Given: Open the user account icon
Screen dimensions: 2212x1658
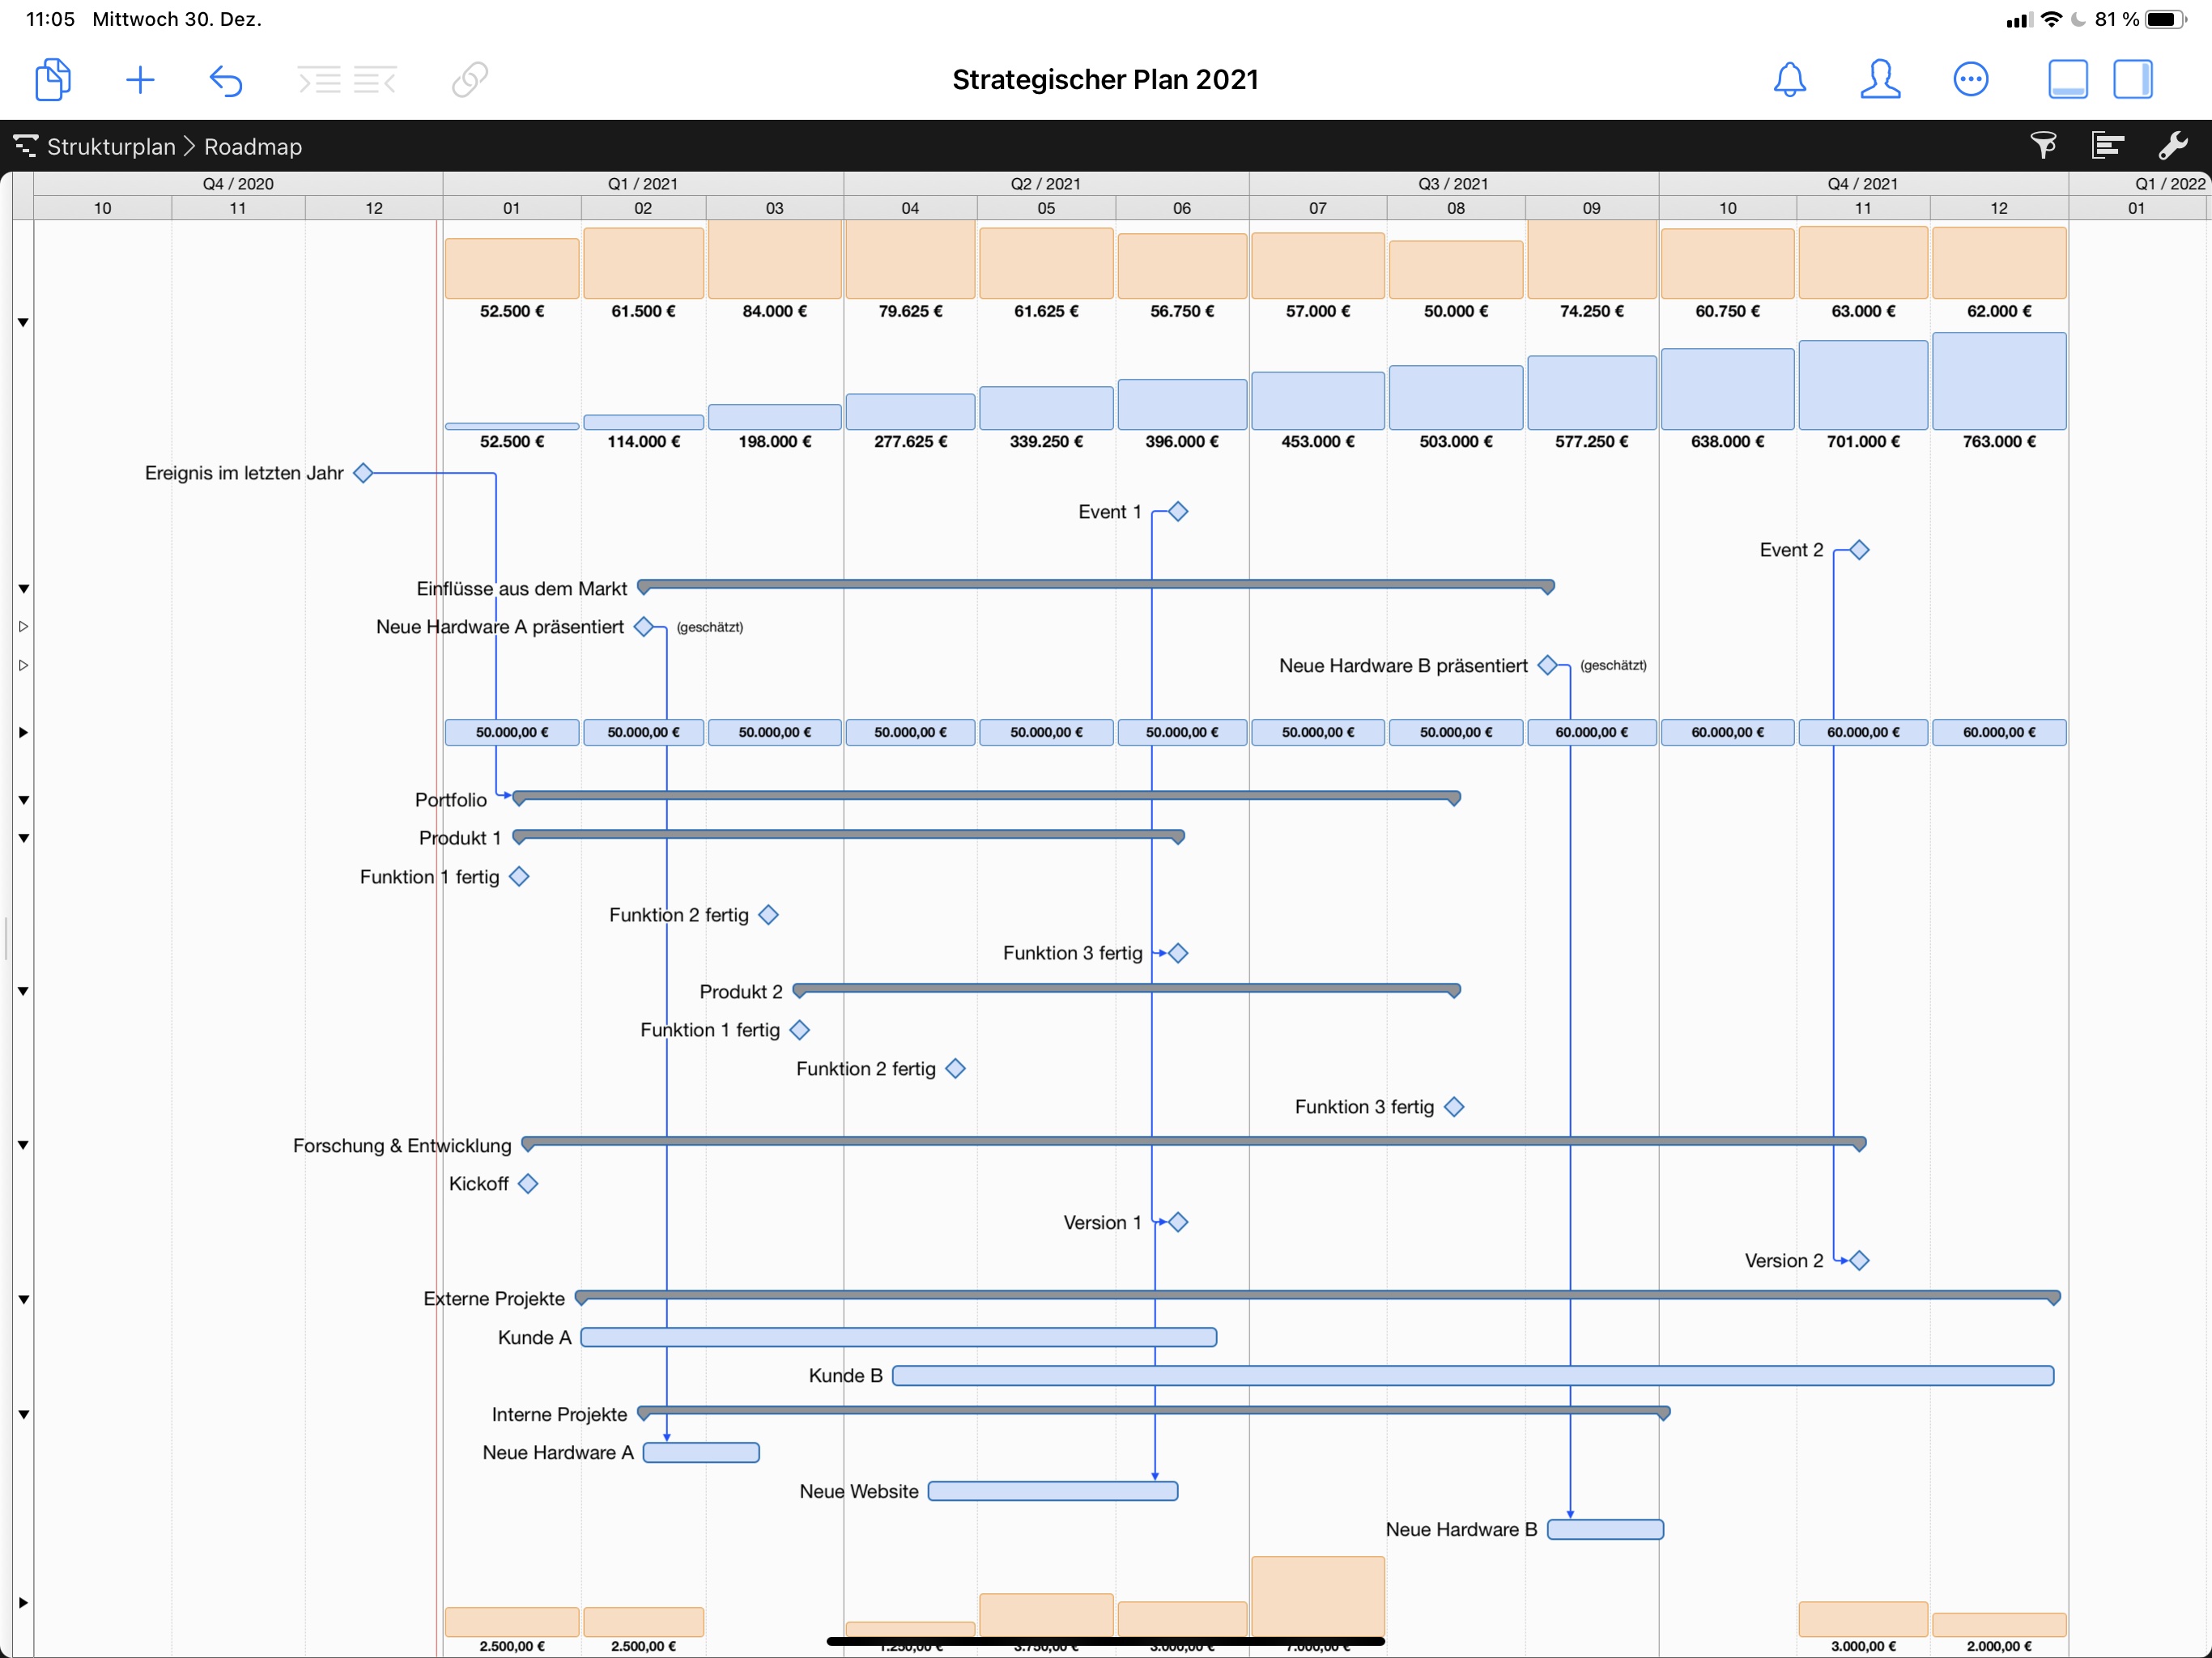Looking at the screenshot, I should 1879,80.
